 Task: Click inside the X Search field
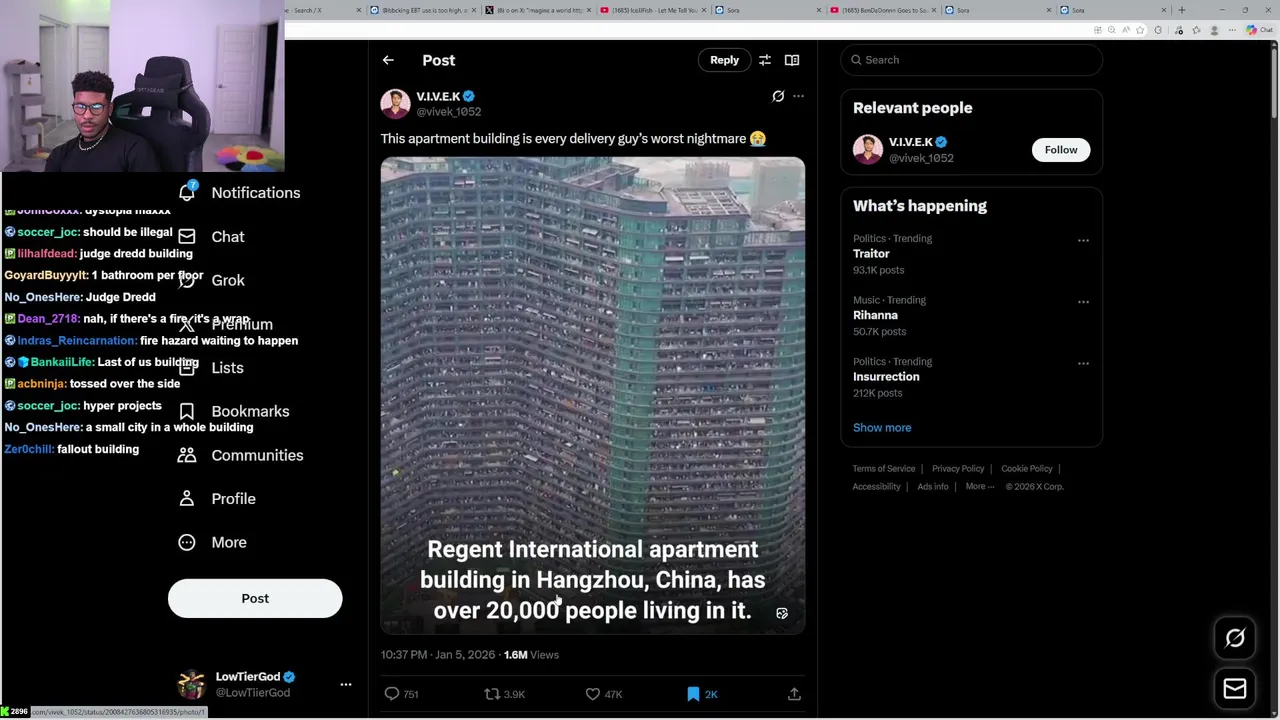(972, 60)
